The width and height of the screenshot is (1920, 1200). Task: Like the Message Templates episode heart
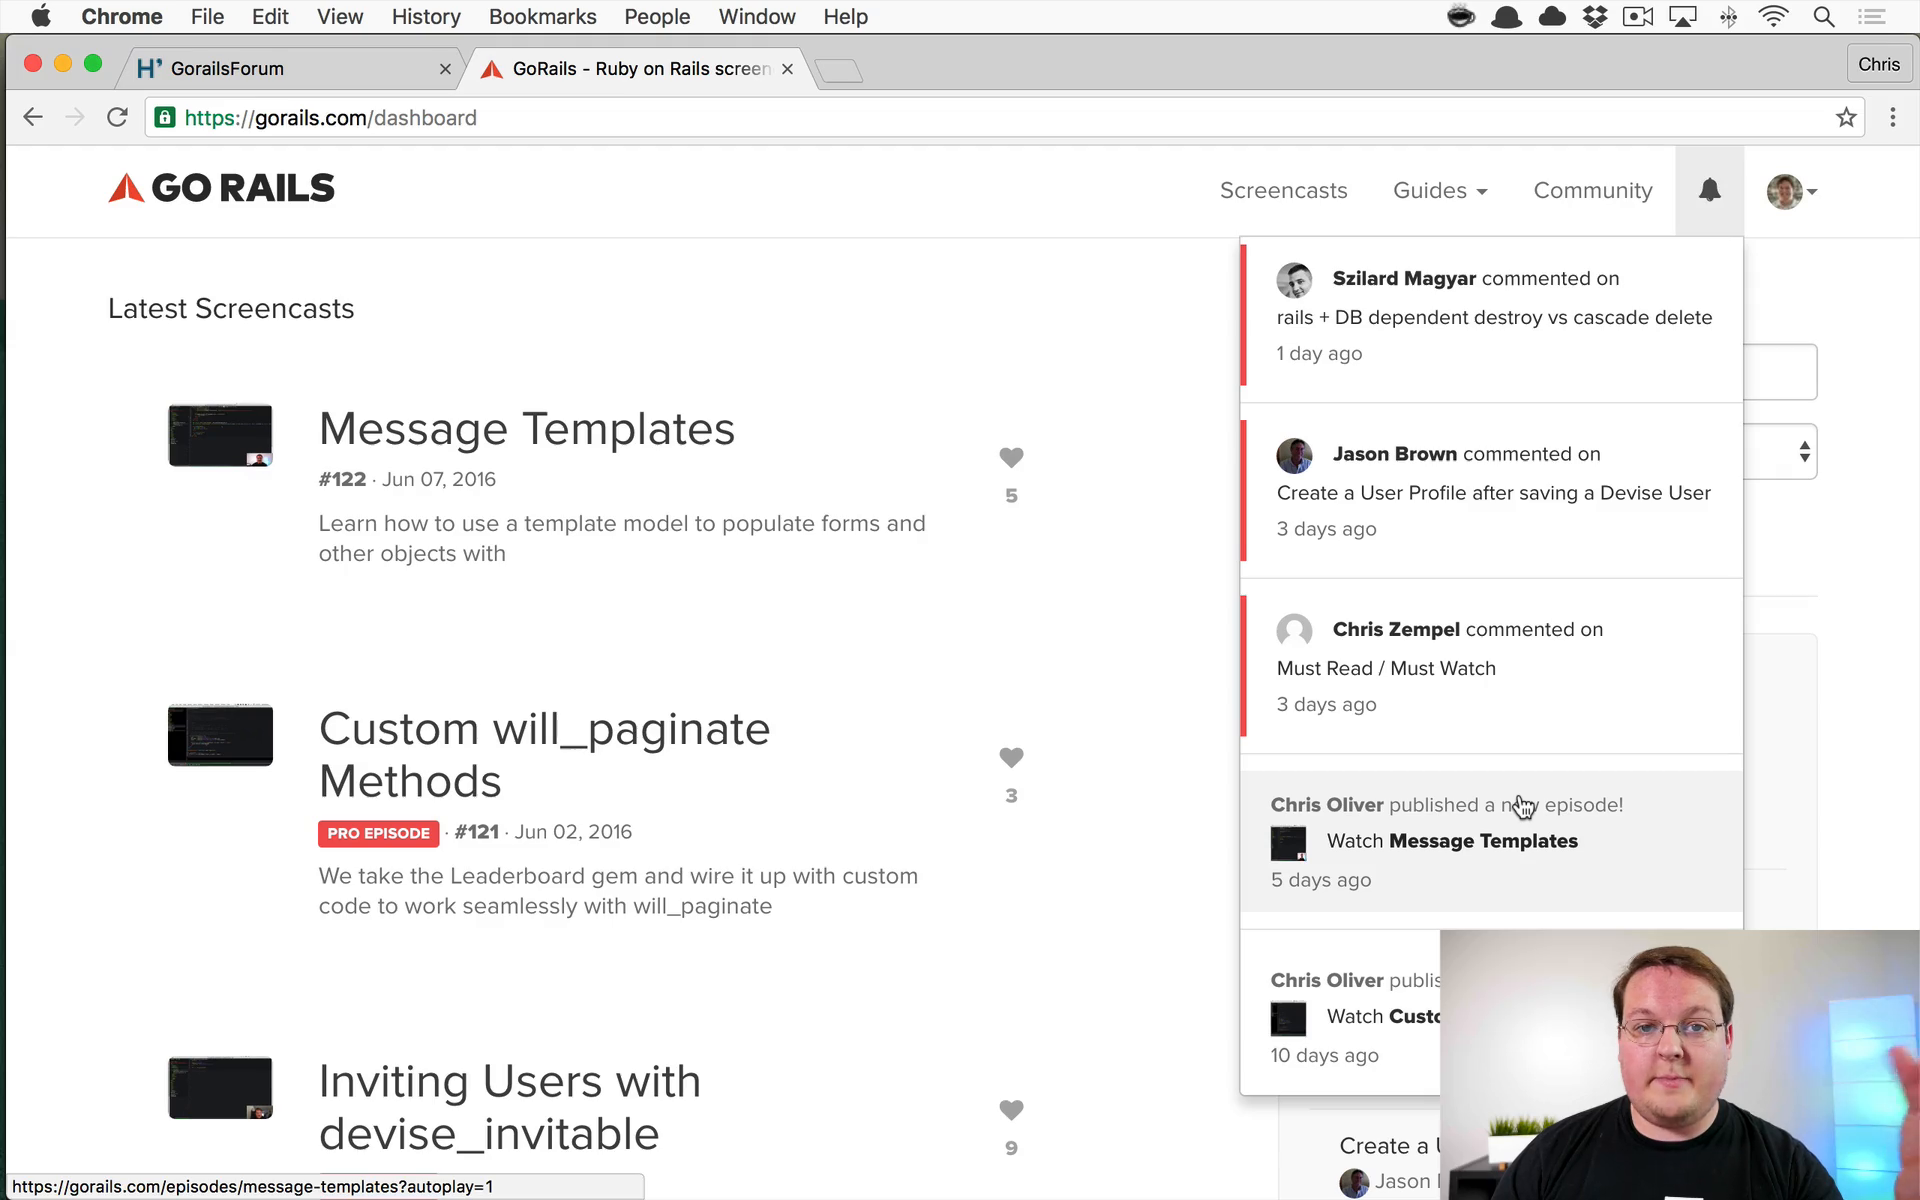tap(1011, 457)
